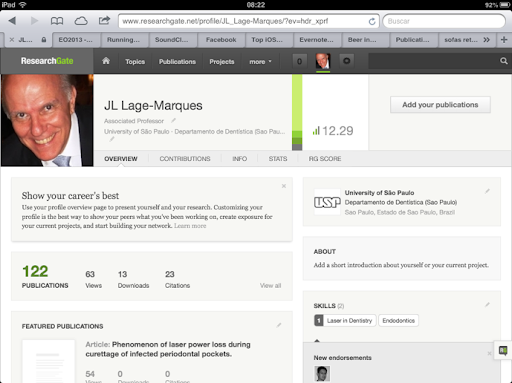Edit the institution card with pencil icon
This screenshot has width=512, height=383.
487,191
